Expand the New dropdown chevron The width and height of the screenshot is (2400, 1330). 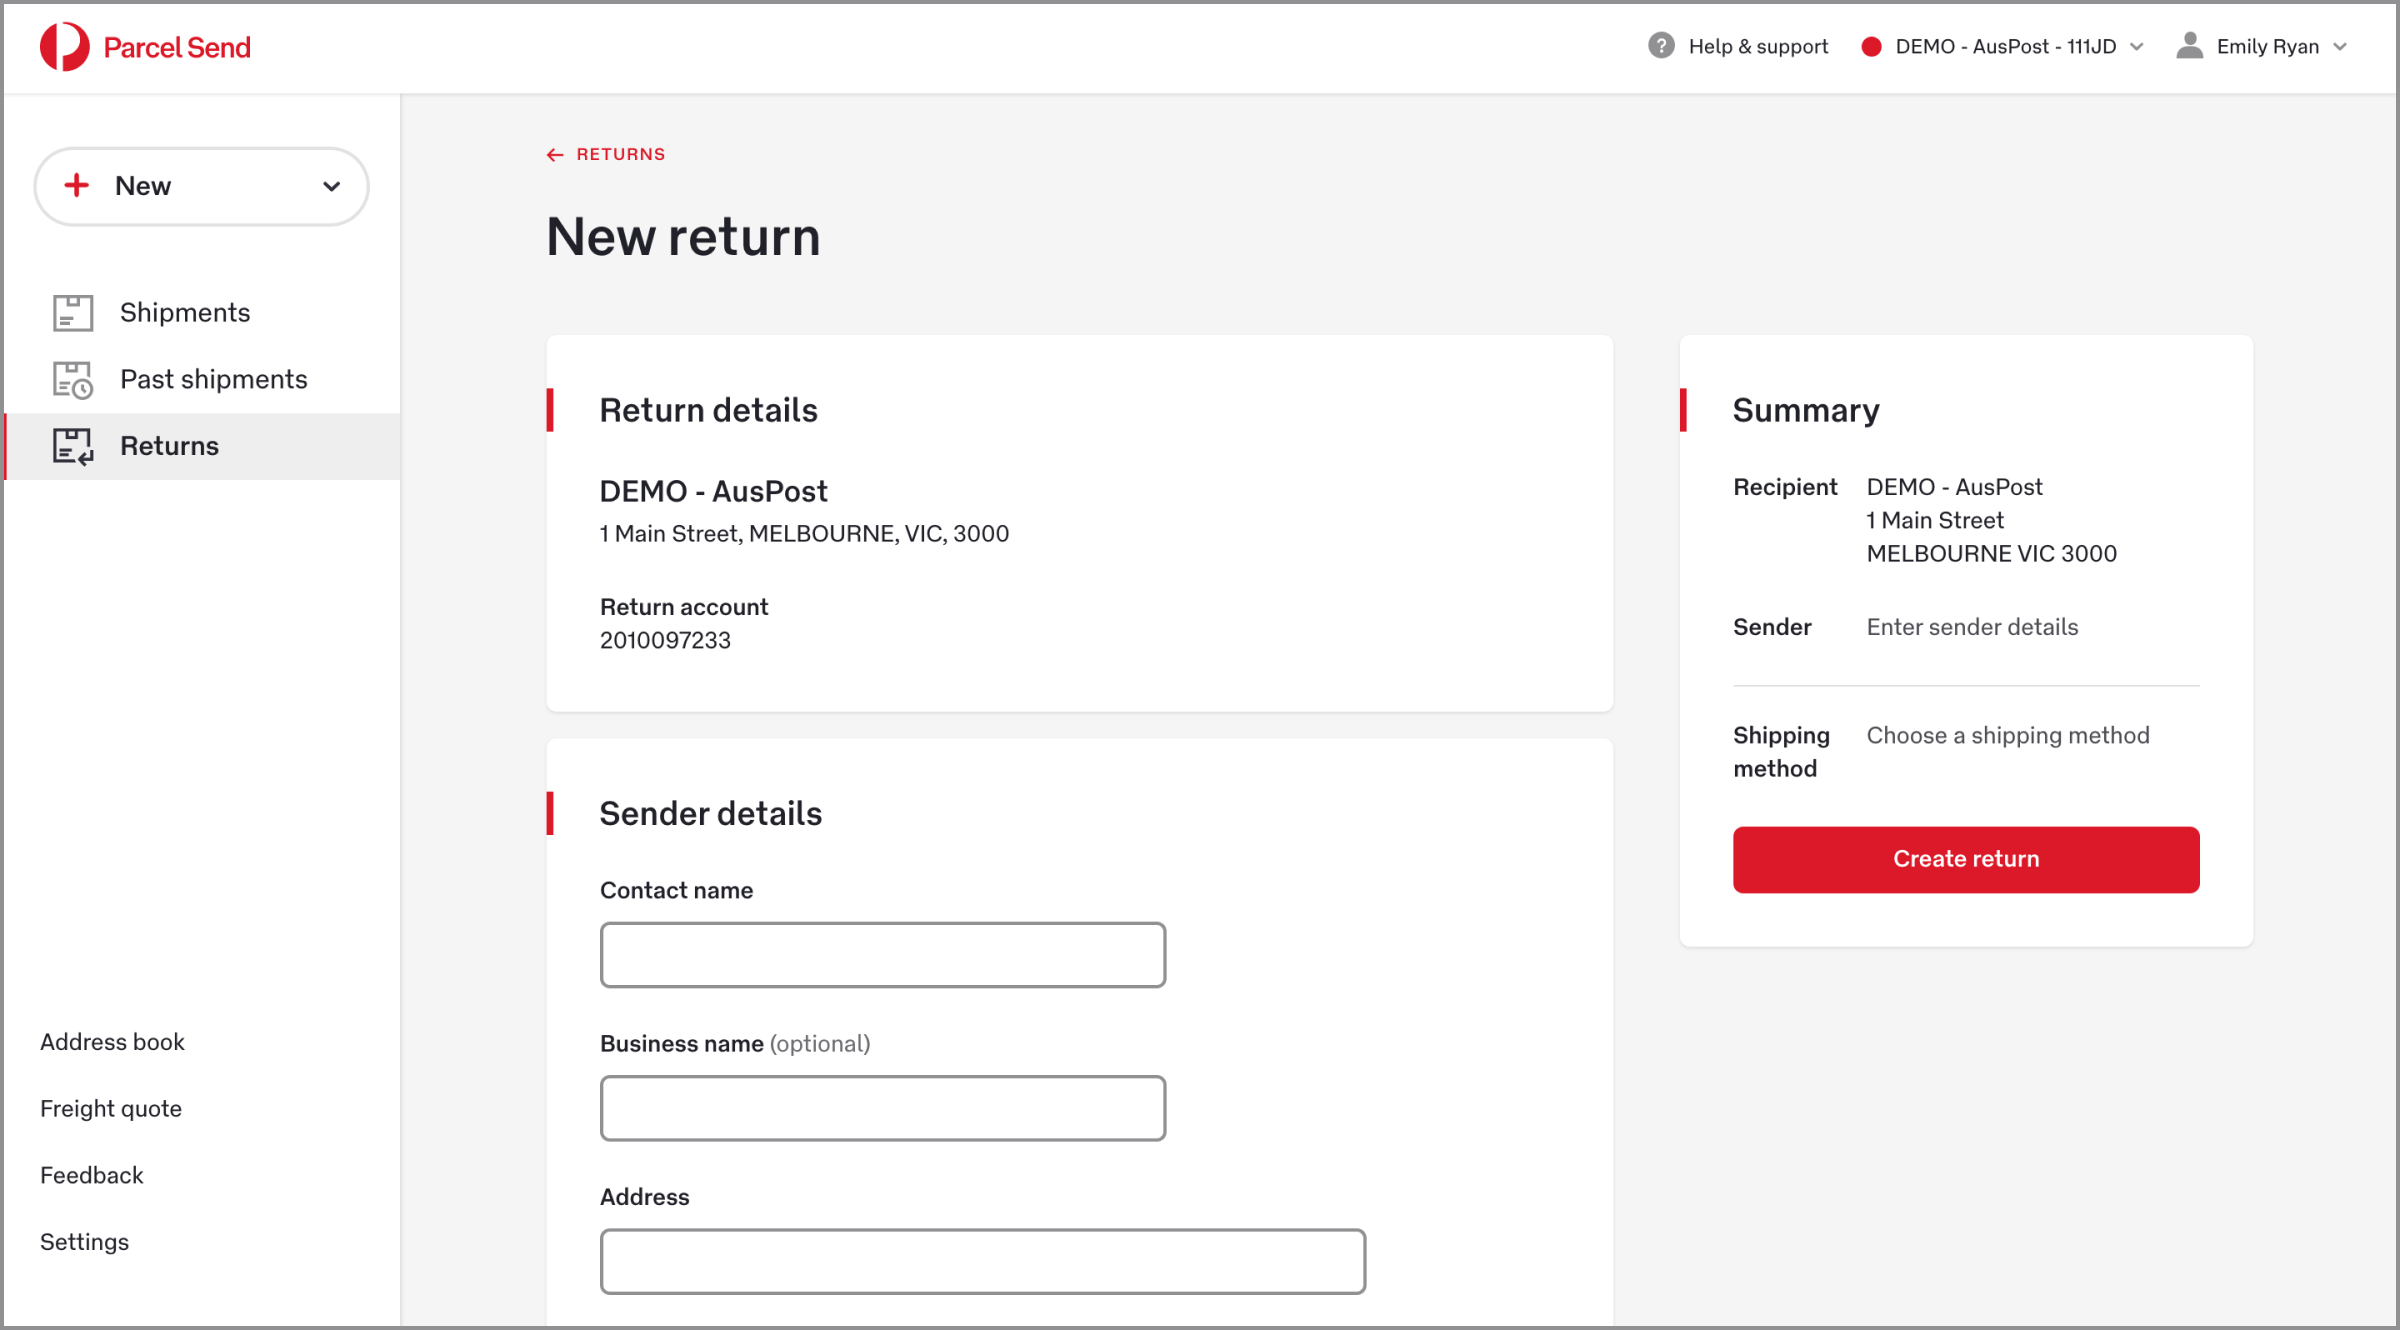(332, 187)
